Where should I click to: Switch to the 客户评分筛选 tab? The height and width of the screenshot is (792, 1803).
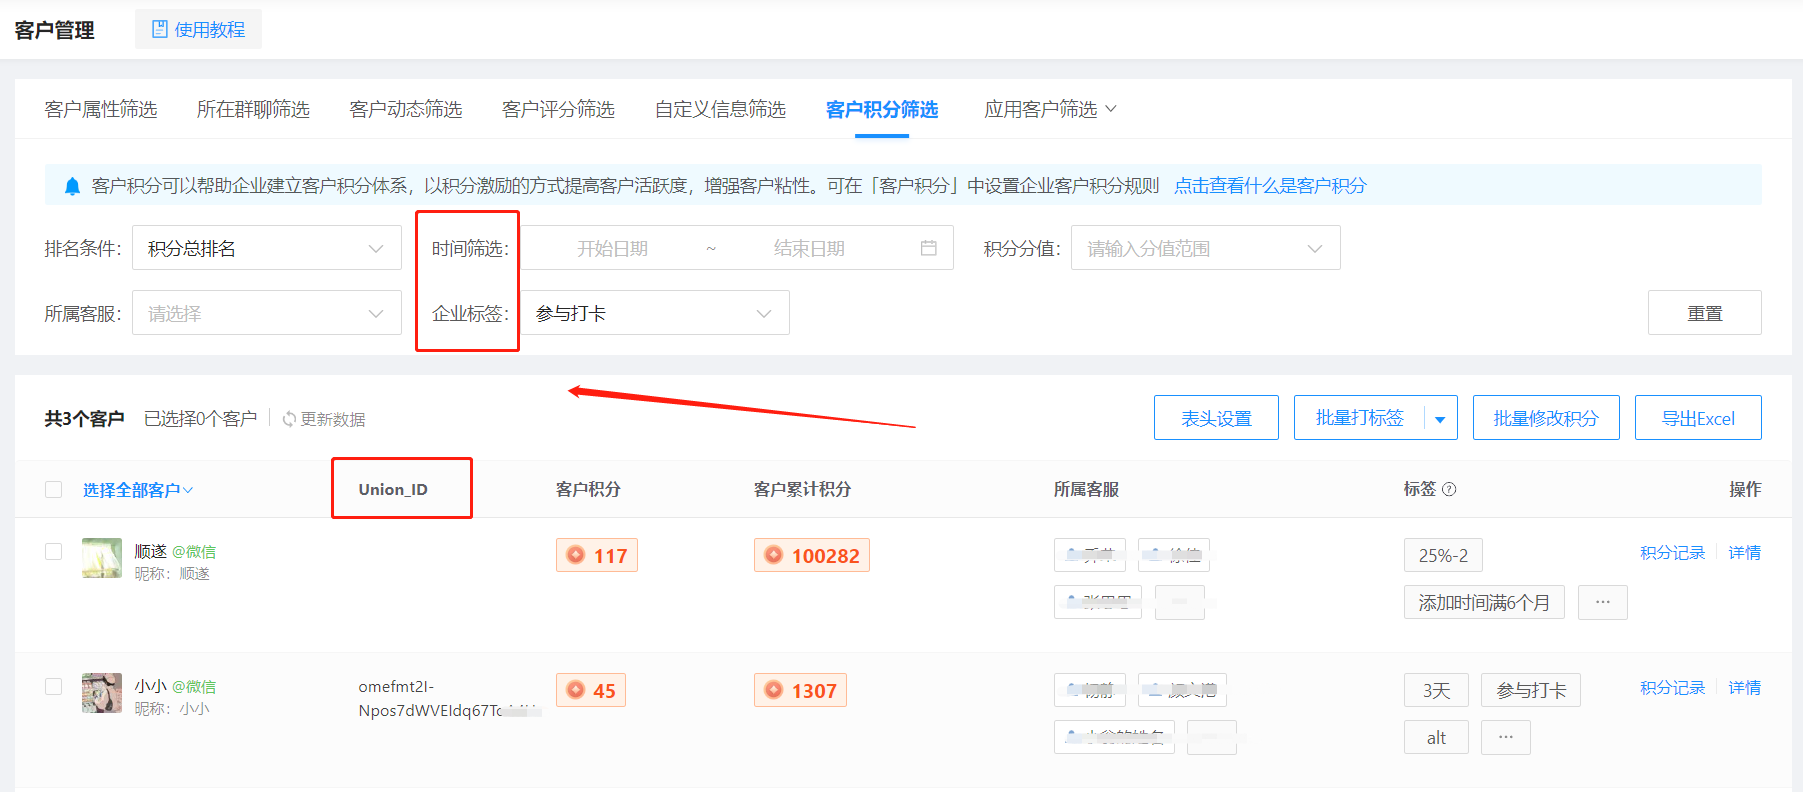[x=558, y=109]
